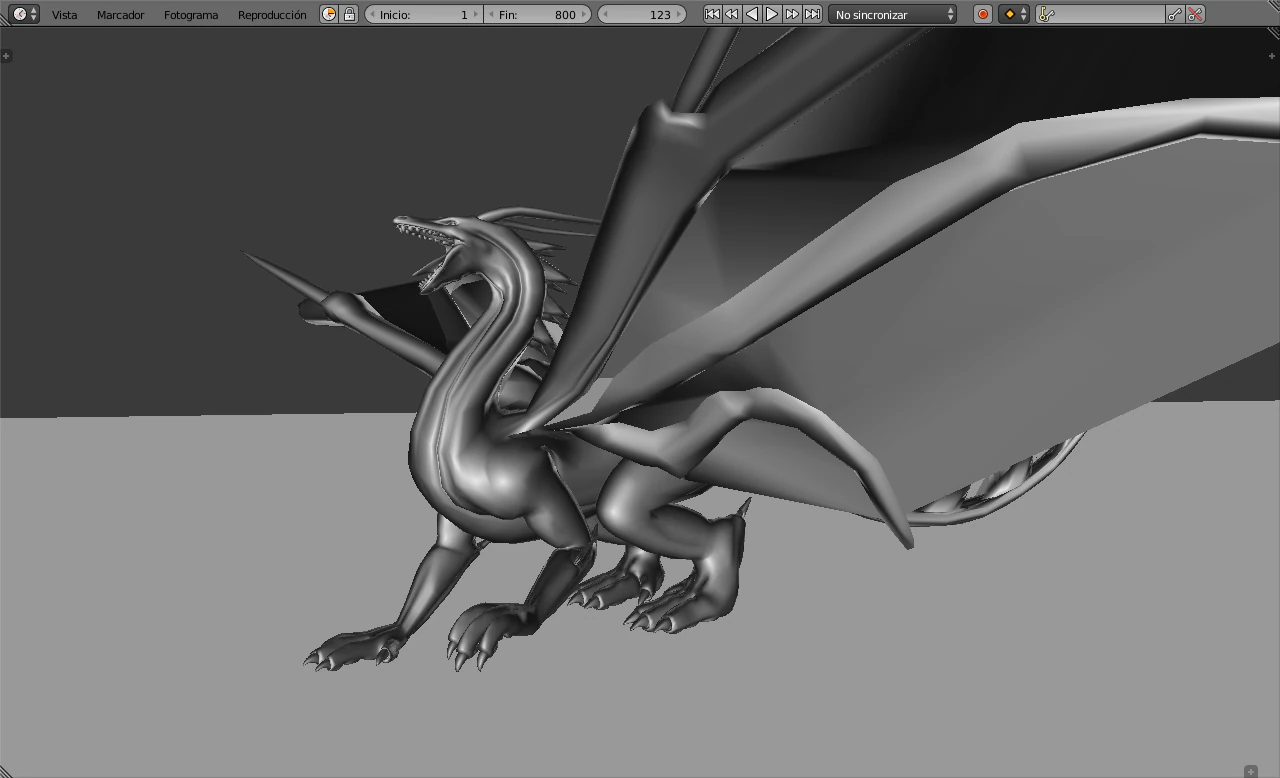Open the No sincronizar sync dropdown
This screenshot has height=778, width=1280.
[x=893, y=14]
